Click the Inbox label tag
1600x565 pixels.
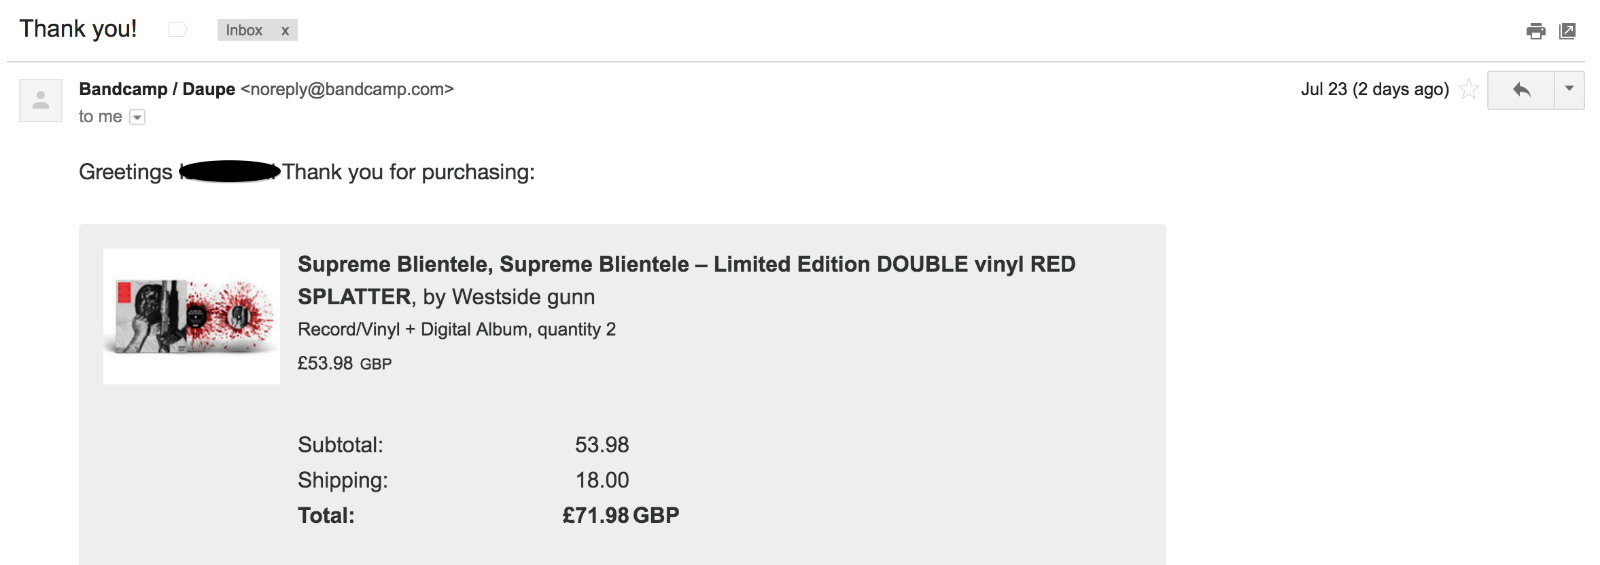[x=244, y=31]
